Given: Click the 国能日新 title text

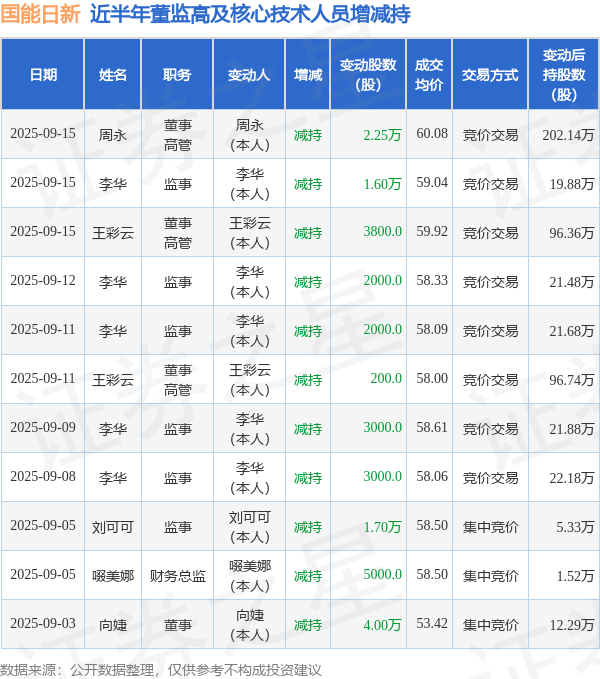Looking at the screenshot, I should (x=40, y=14).
